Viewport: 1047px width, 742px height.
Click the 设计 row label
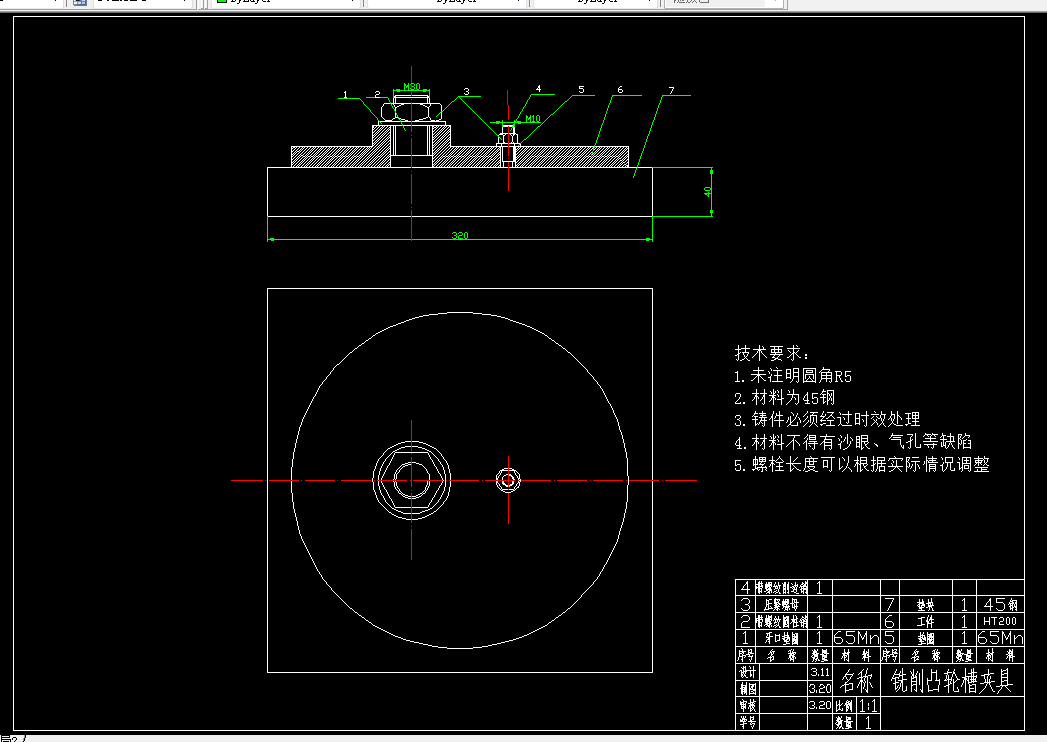[x=748, y=673]
